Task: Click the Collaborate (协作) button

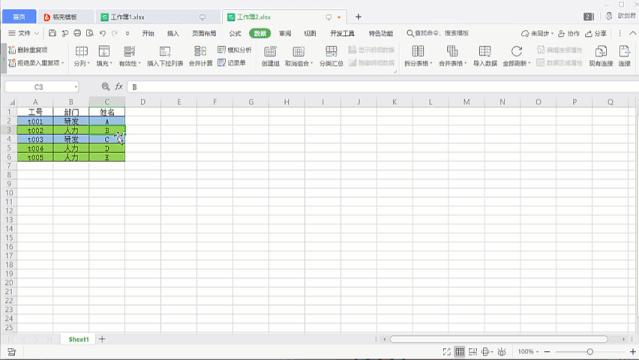Action: click(x=568, y=33)
